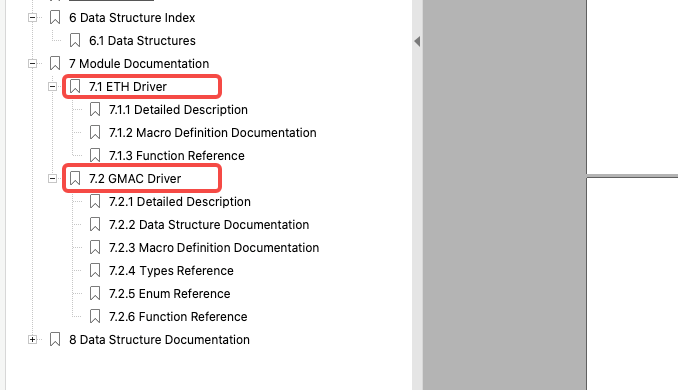Collapse the 7.2 GMAC Driver node

pyautogui.click(x=52, y=179)
